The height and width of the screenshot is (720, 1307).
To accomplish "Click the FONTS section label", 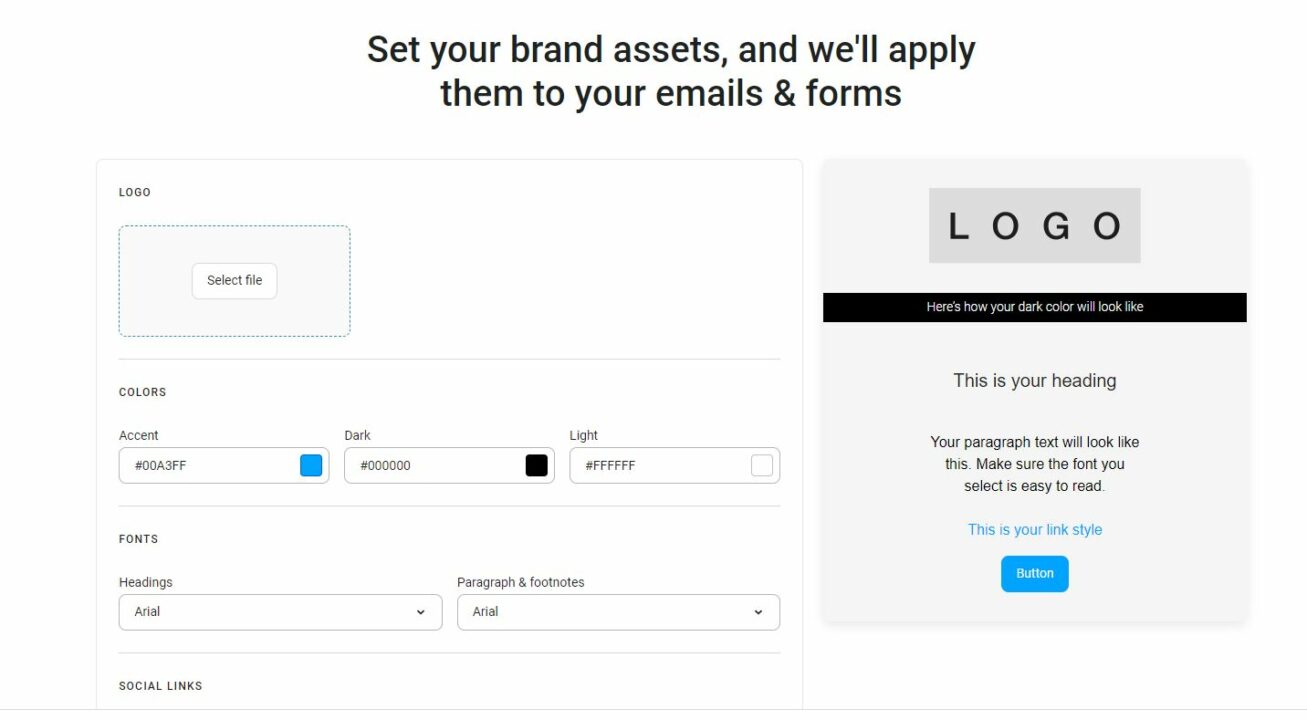I will [x=138, y=539].
